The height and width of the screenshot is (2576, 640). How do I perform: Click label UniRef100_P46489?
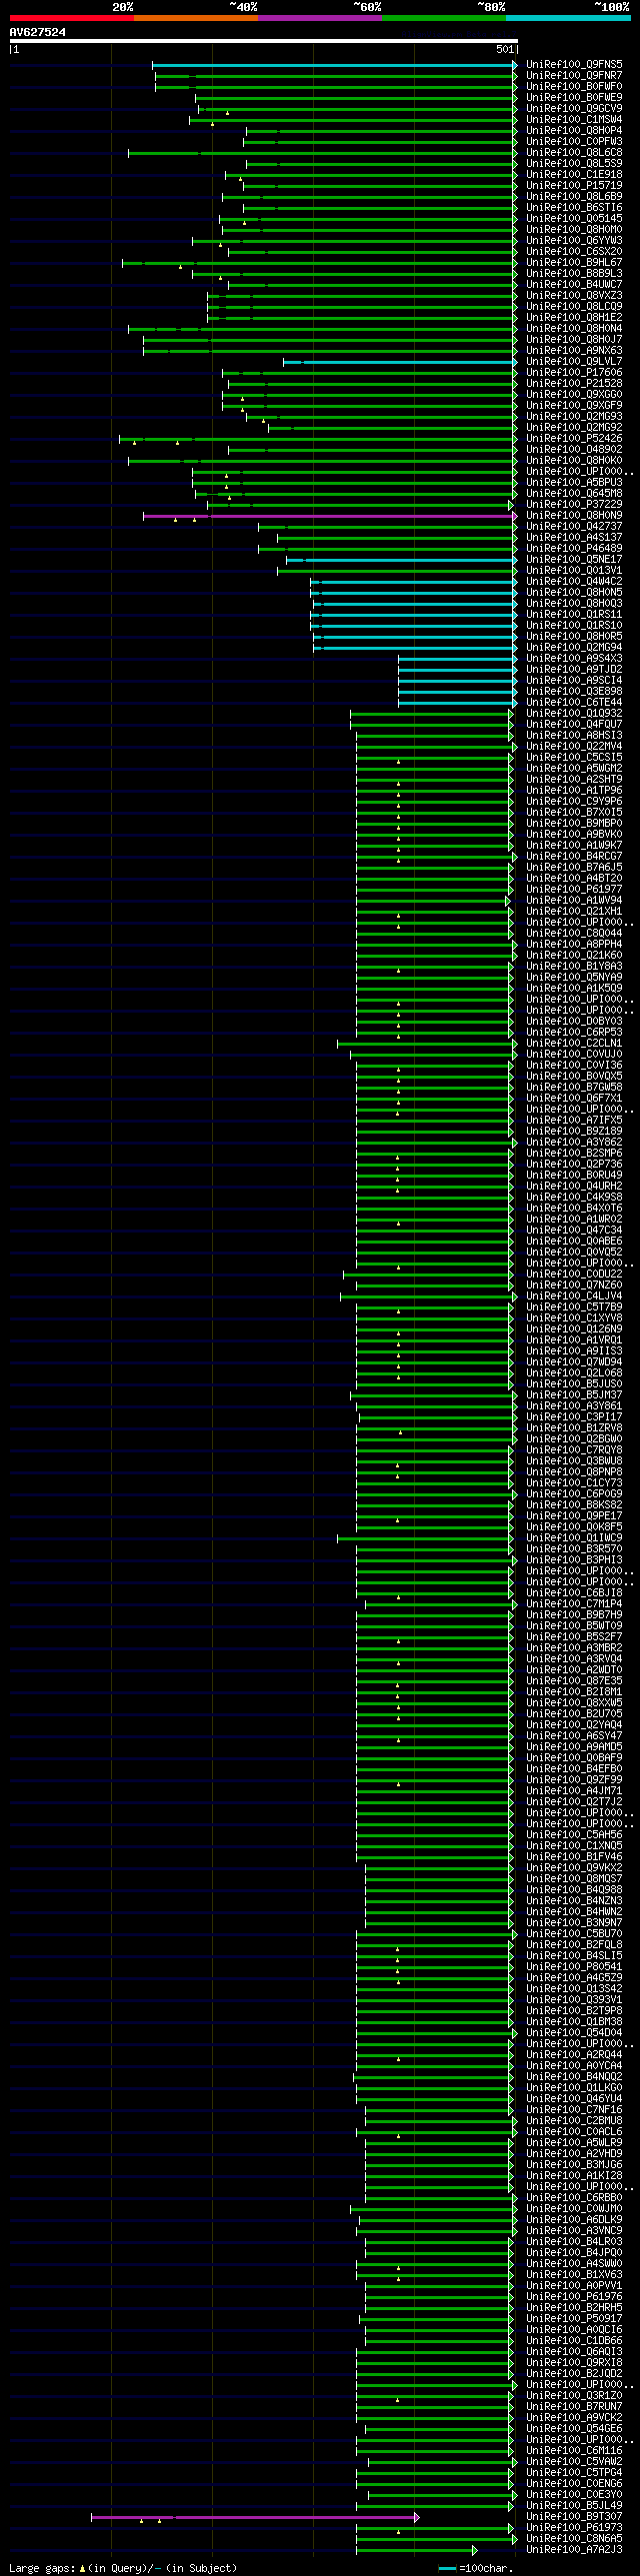(x=574, y=549)
